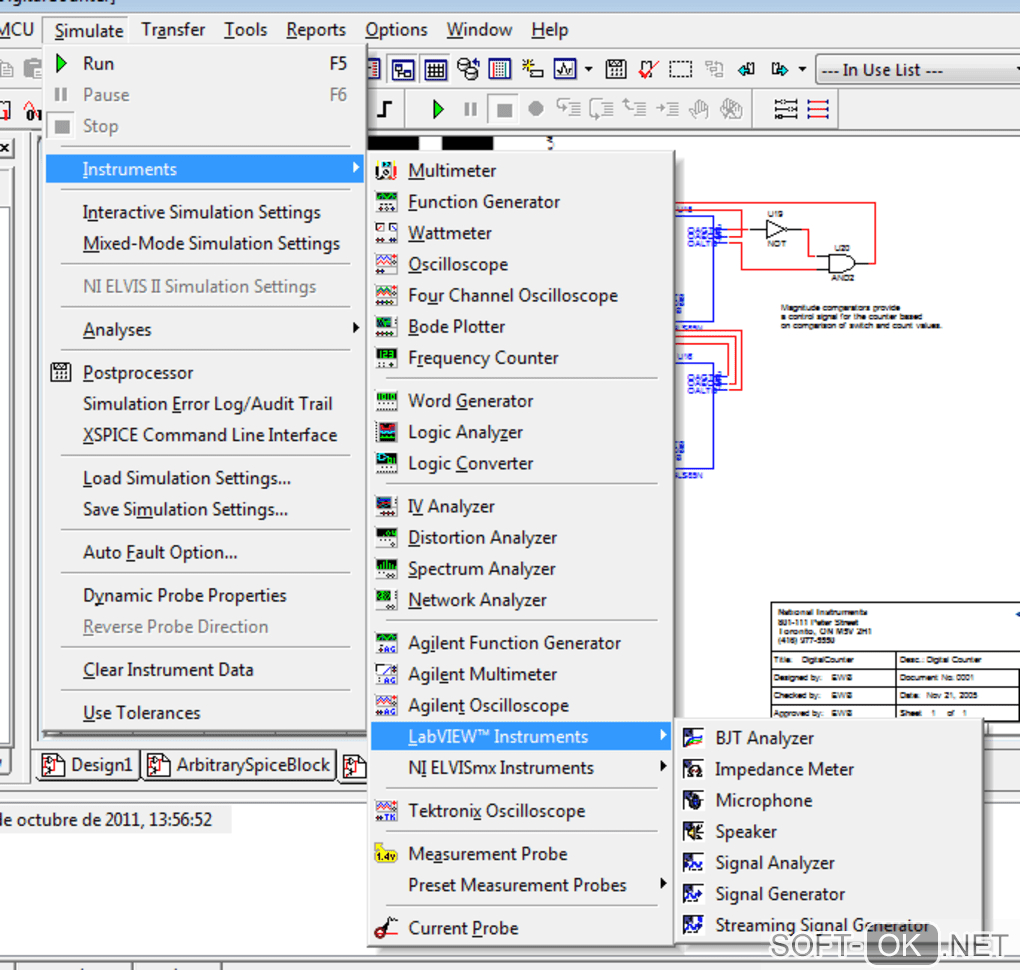Open the Instruments submenu entry
The height and width of the screenshot is (970, 1020).
(205, 169)
